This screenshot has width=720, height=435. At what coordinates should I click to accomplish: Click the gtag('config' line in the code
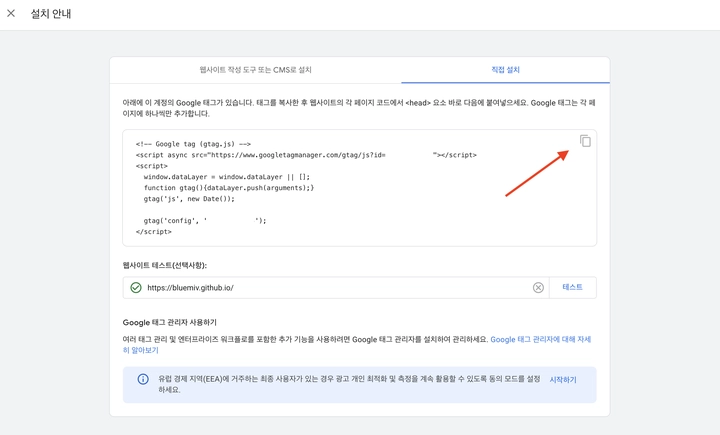(205, 221)
